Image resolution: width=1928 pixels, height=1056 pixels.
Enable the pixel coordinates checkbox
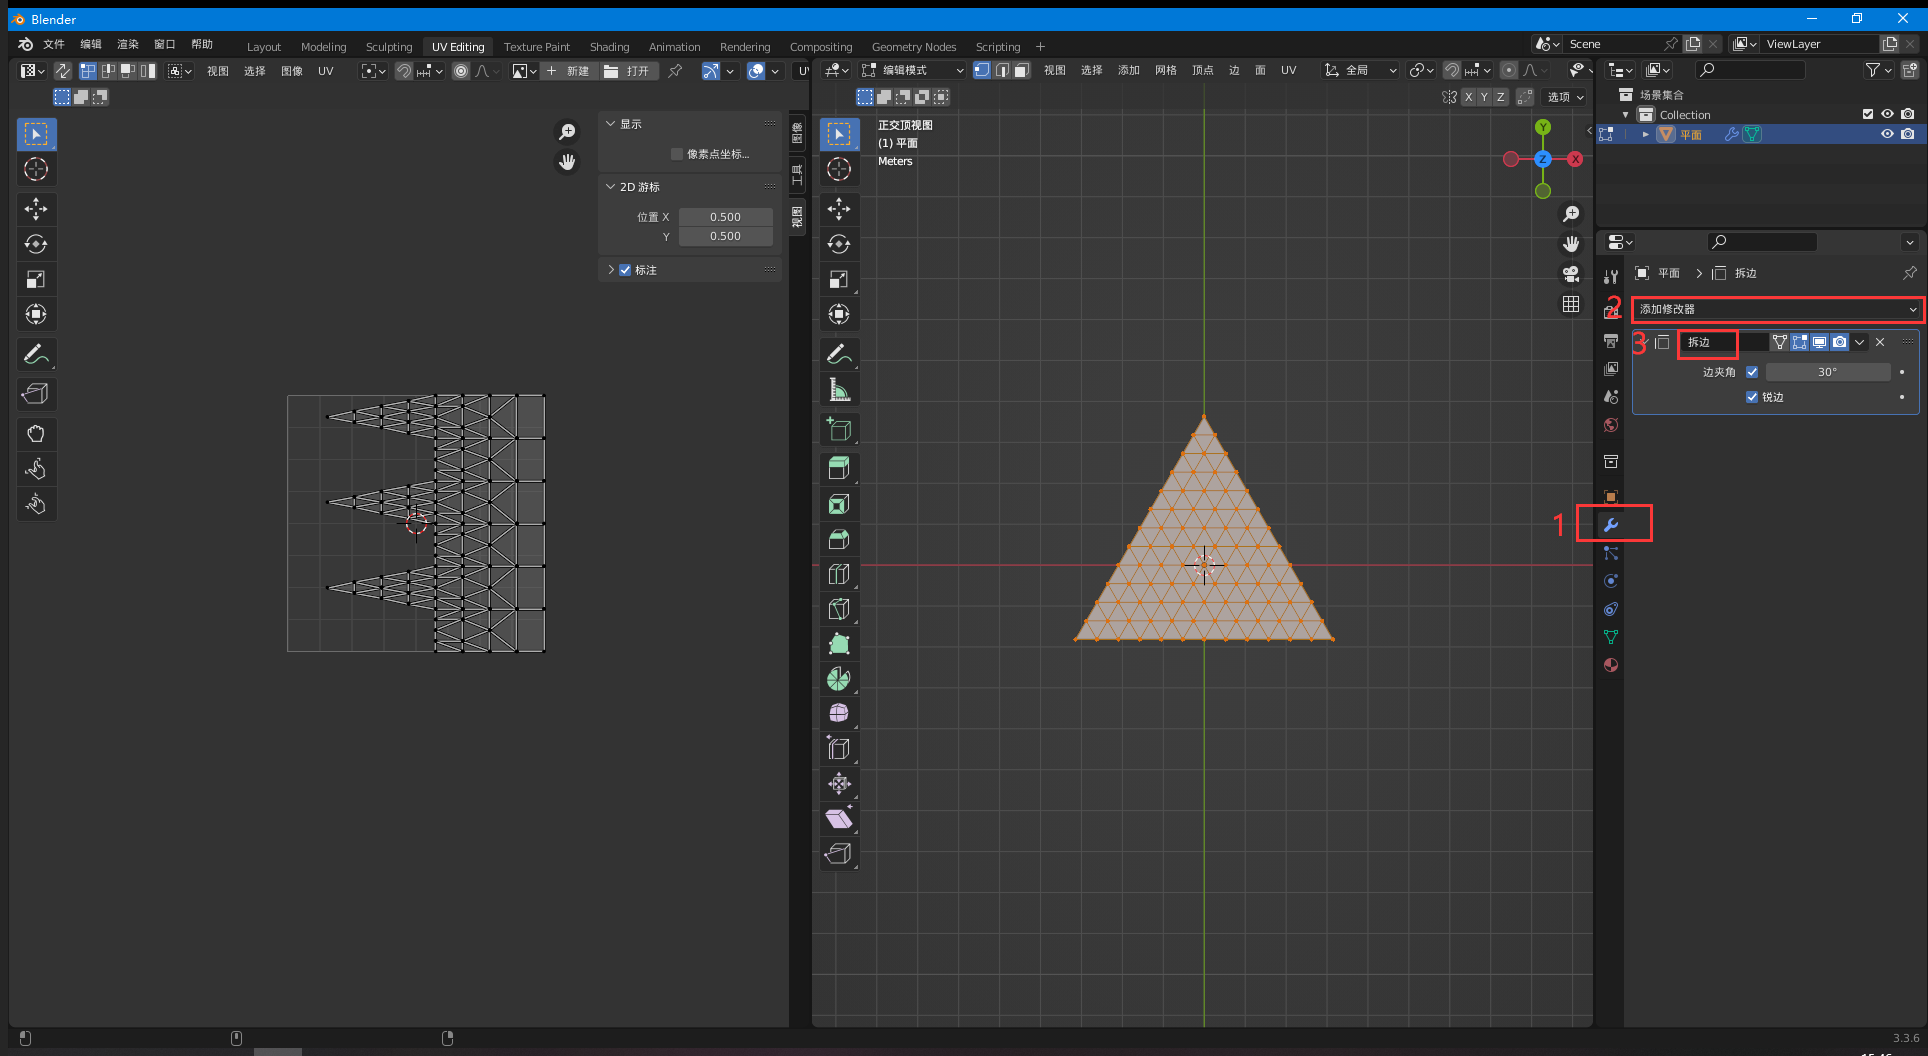tap(677, 154)
